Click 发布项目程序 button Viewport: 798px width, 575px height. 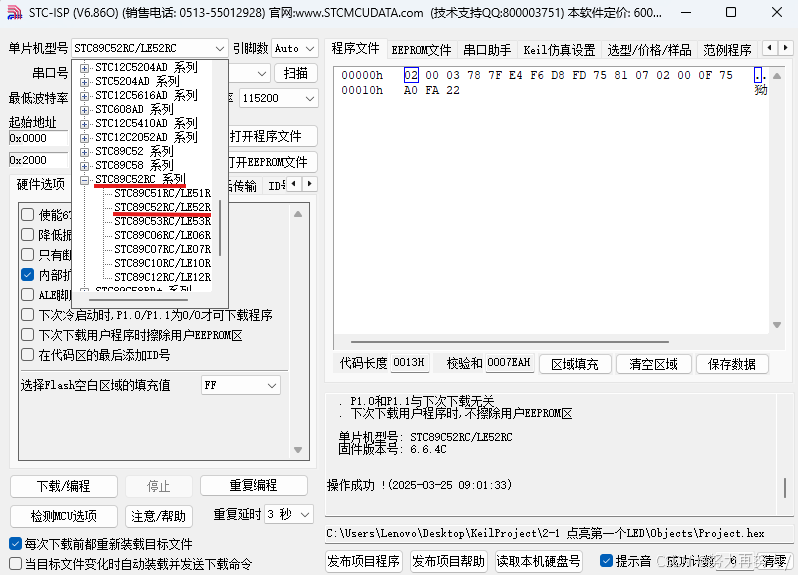[363, 561]
